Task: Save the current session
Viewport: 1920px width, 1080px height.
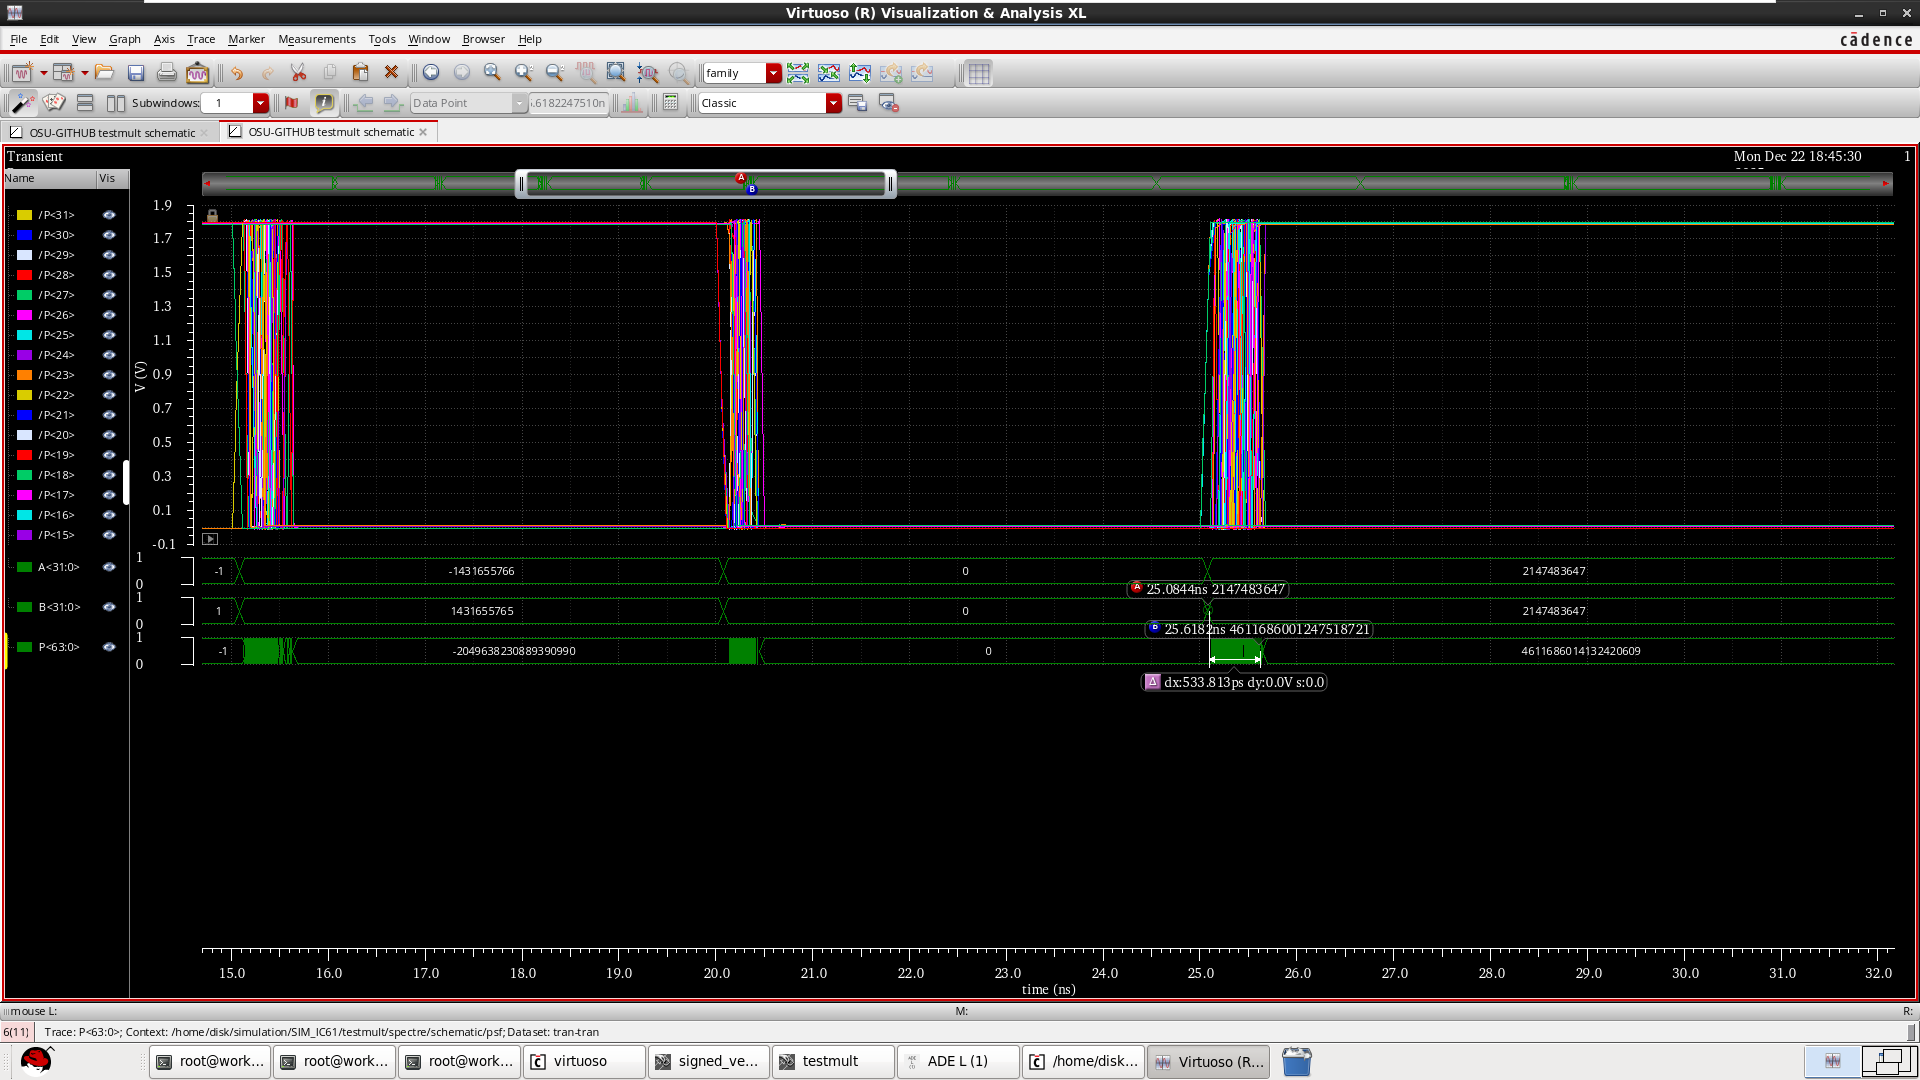Action: coord(137,72)
